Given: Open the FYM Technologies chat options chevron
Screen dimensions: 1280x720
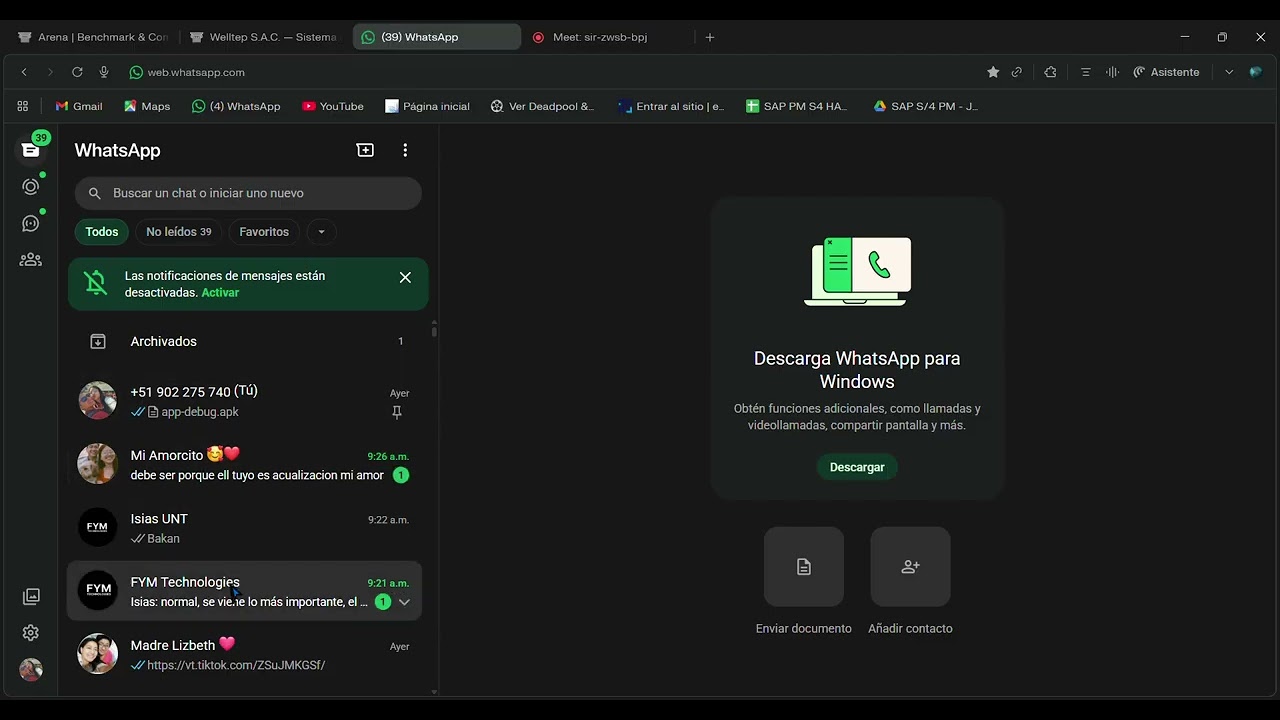Looking at the screenshot, I should click(404, 602).
